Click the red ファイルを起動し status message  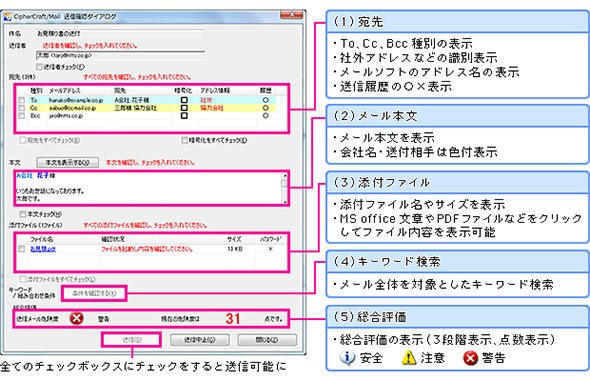[147, 249]
